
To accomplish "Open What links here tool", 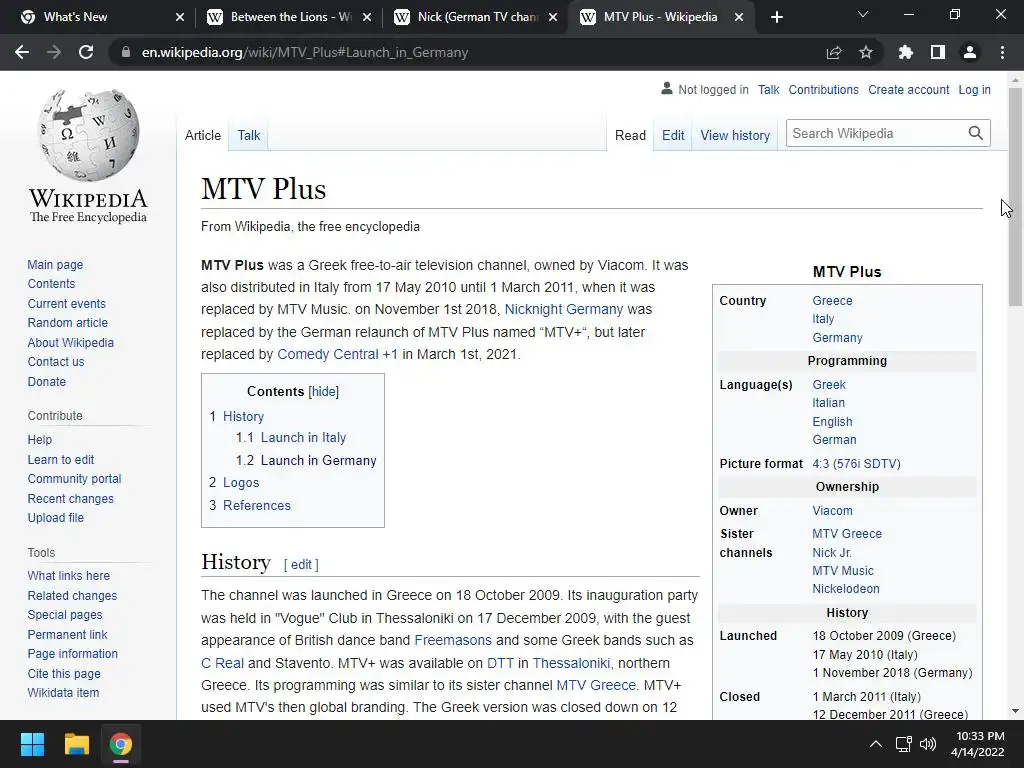I will (x=69, y=575).
